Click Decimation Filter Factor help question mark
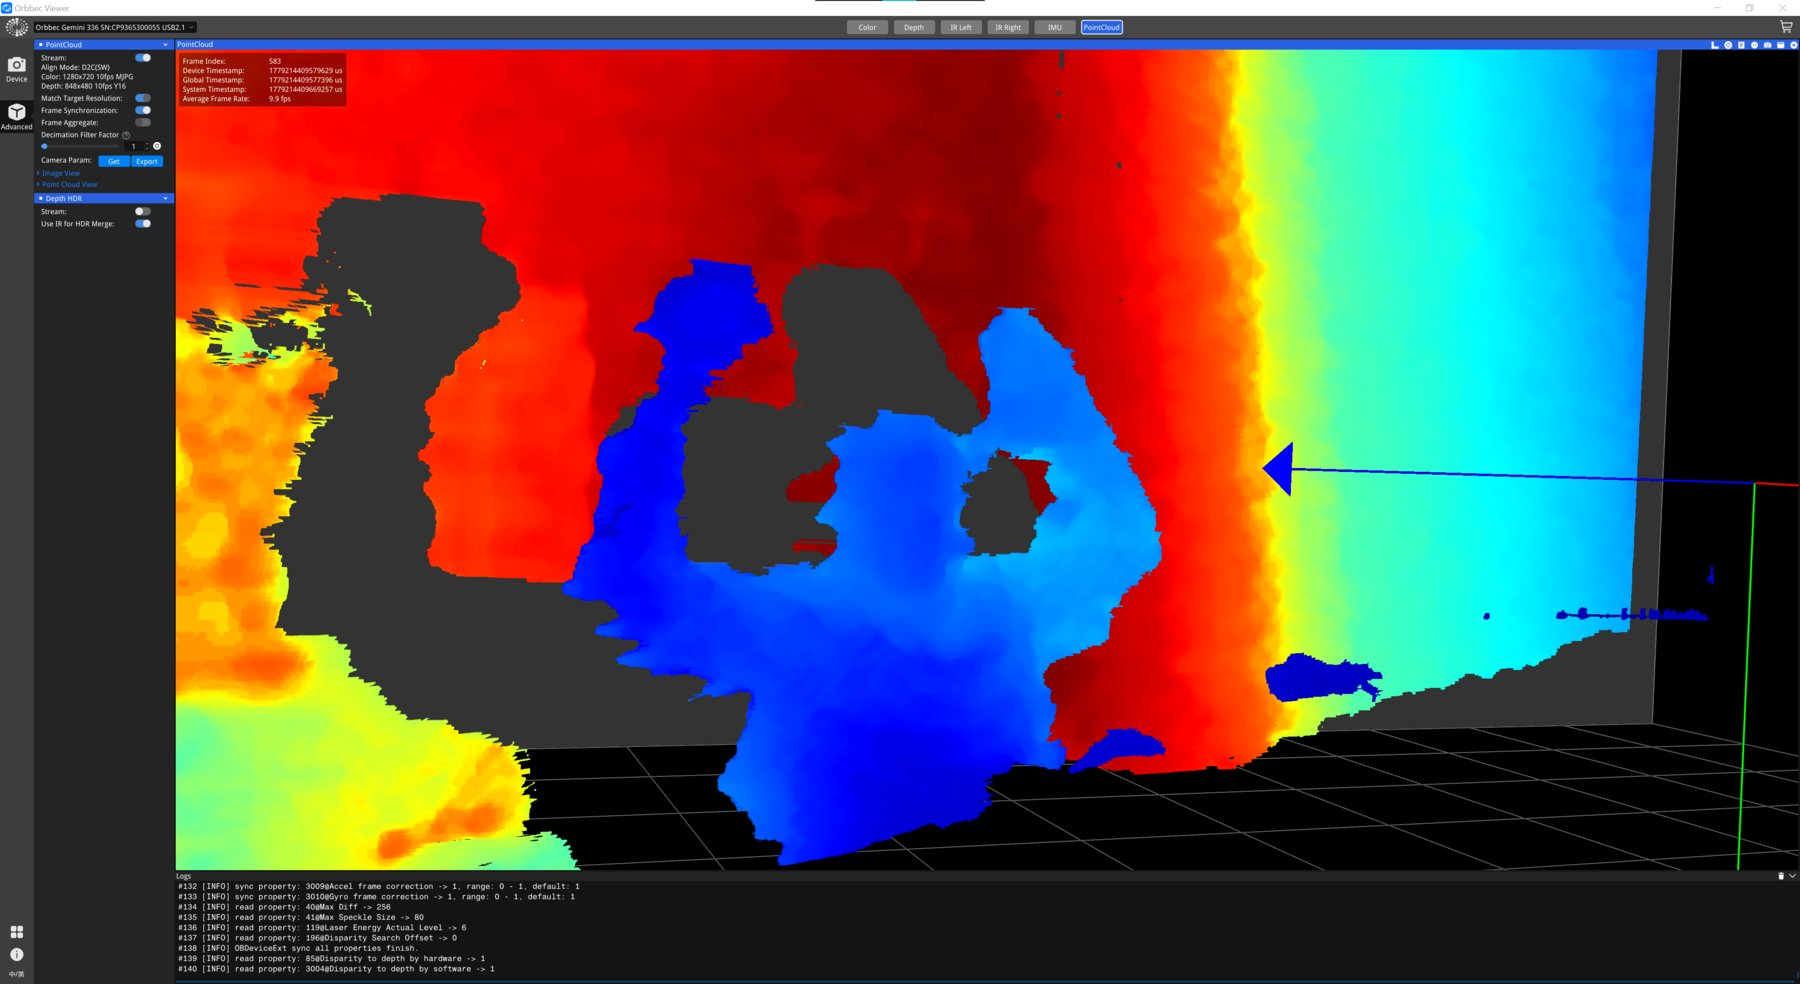This screenshot has width=1800, height=984. 126,135
